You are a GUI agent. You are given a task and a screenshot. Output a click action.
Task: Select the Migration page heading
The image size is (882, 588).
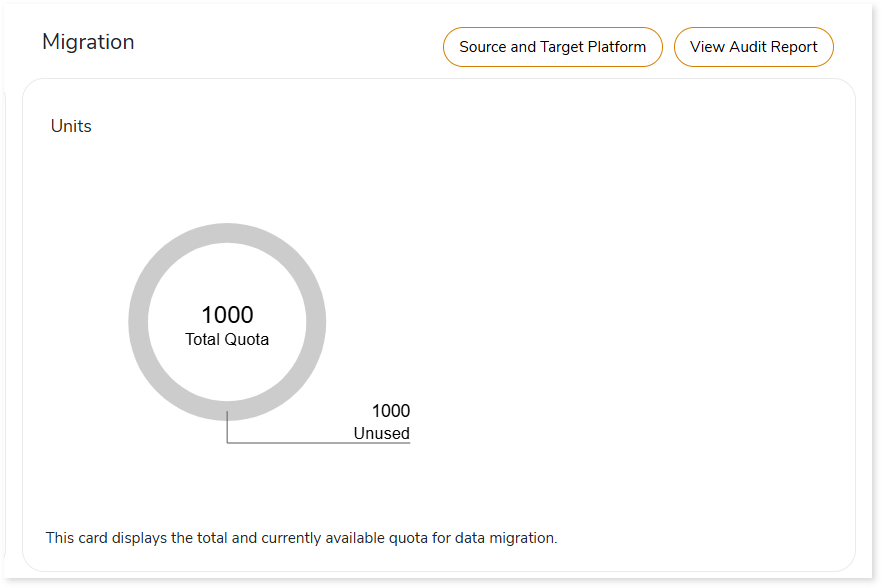(88, 42)
